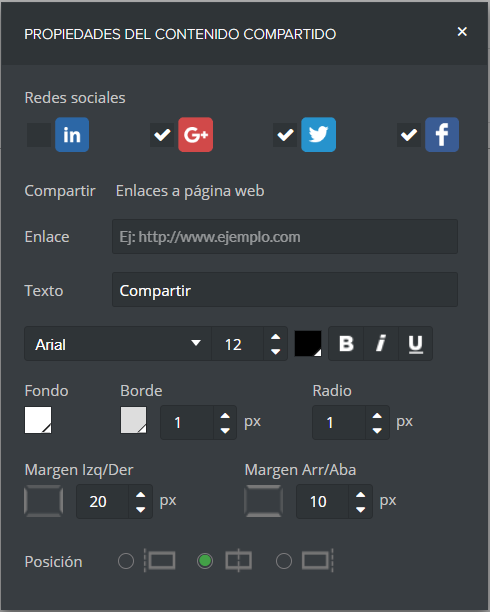Click the Enlace URL input field
Viewport: 490px width, 612px height.
coord(285,237)
